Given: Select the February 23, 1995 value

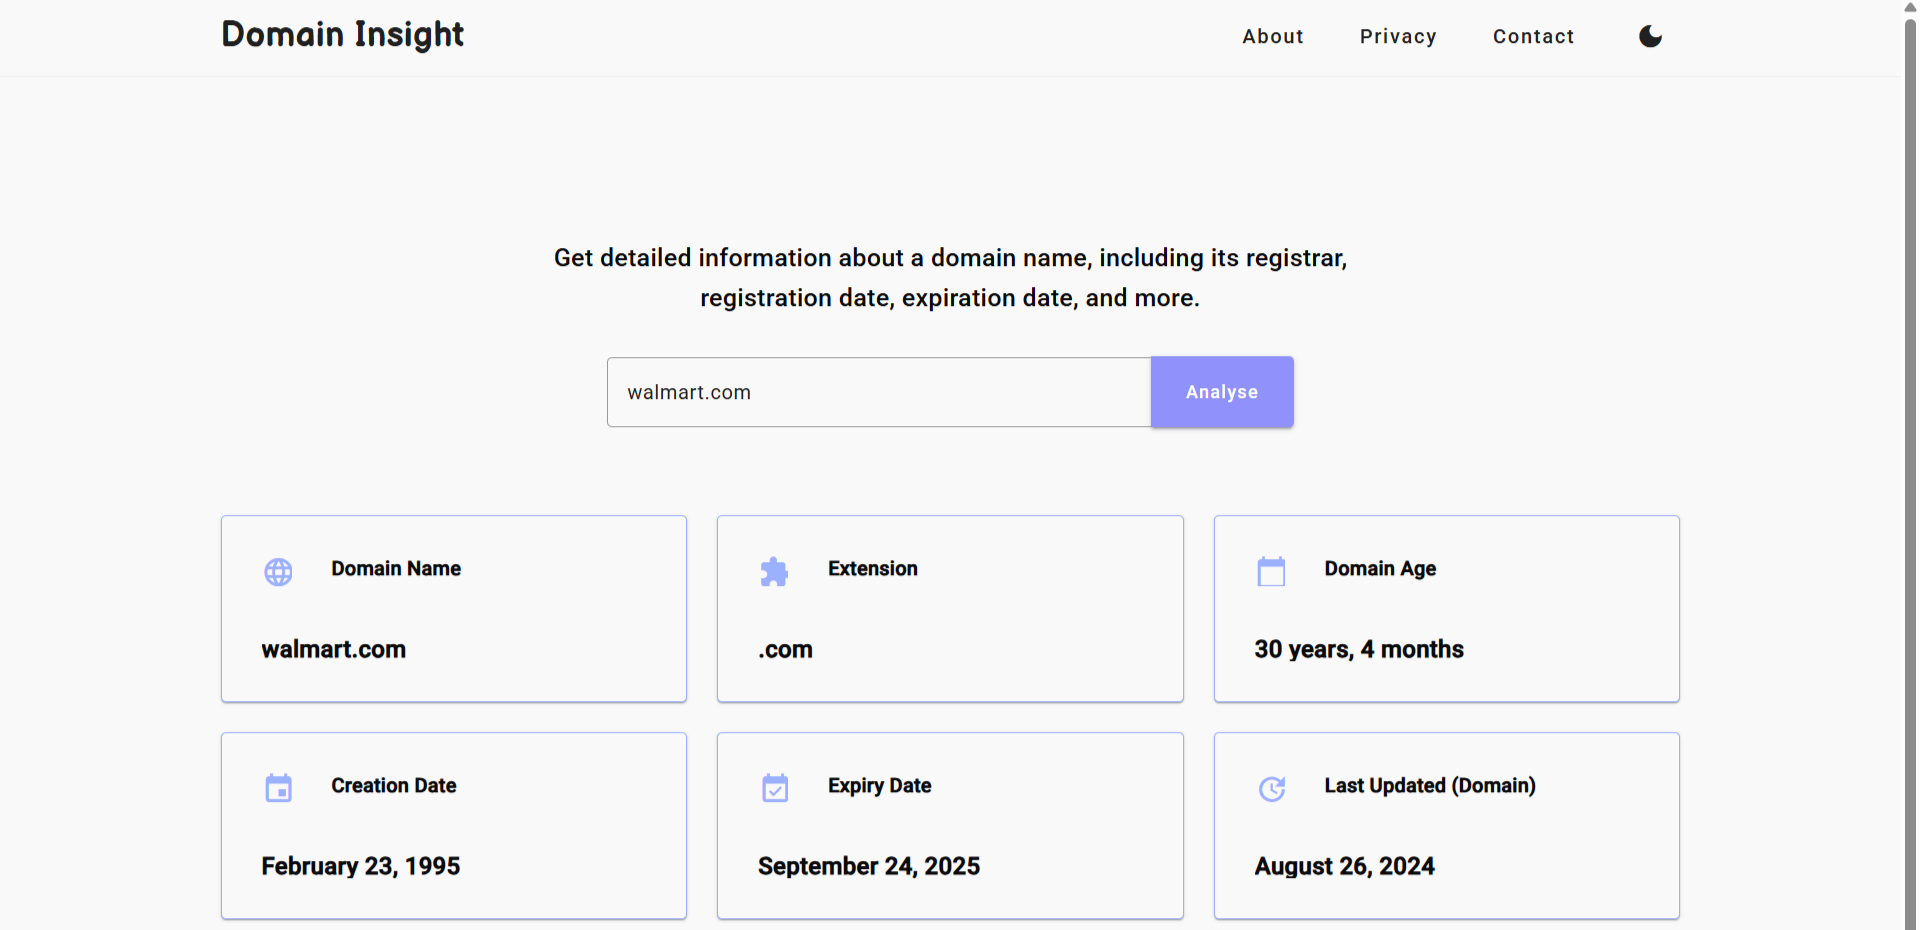Looking at the screenshot, I should pos(361,867).
